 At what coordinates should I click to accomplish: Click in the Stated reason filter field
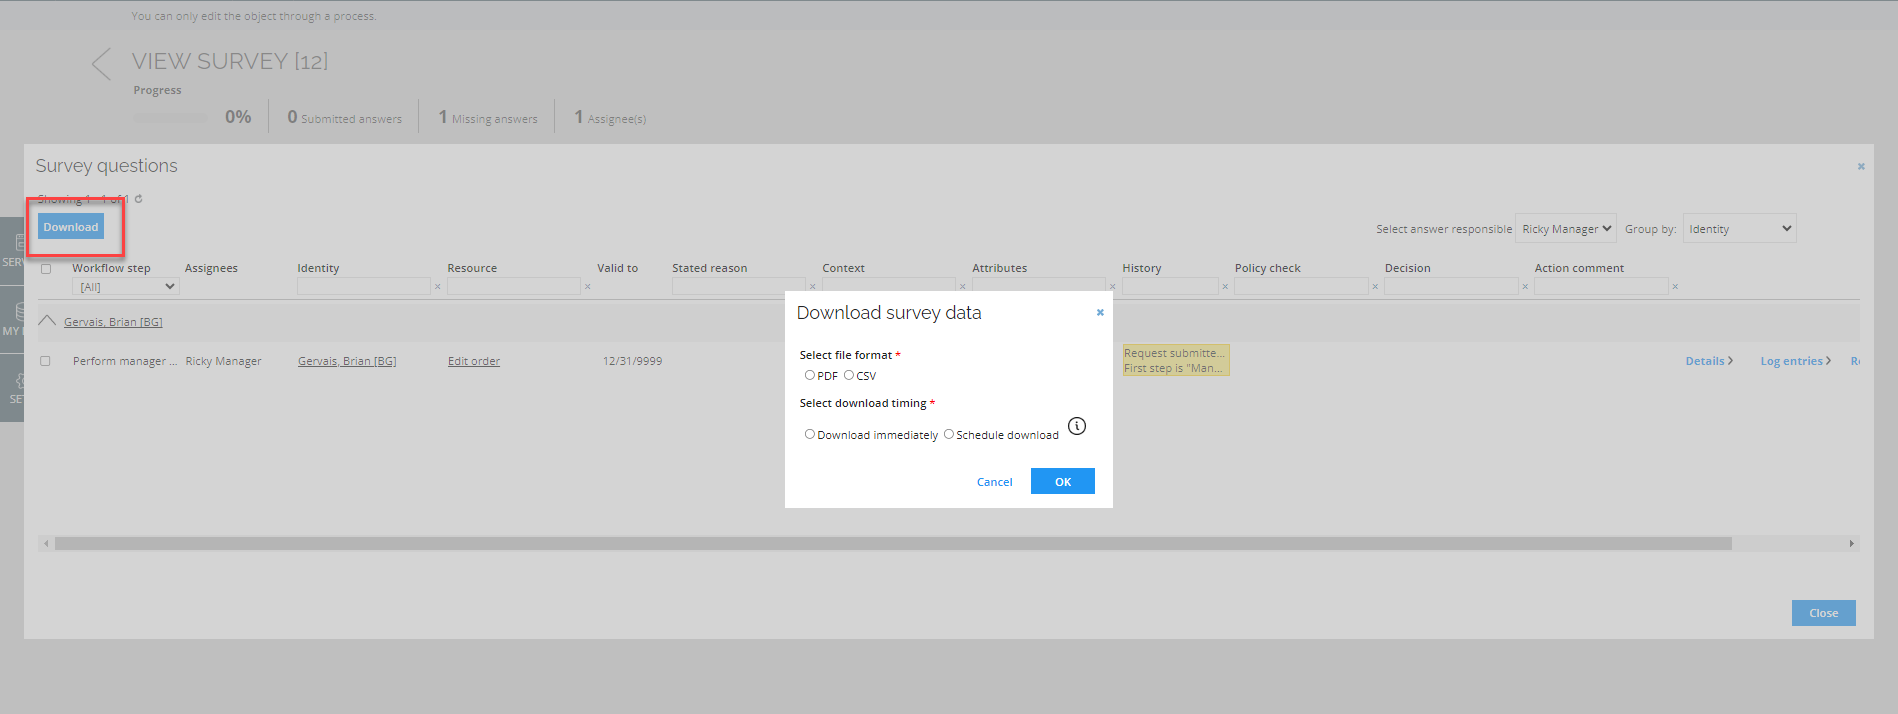click(x=739, y=287)
